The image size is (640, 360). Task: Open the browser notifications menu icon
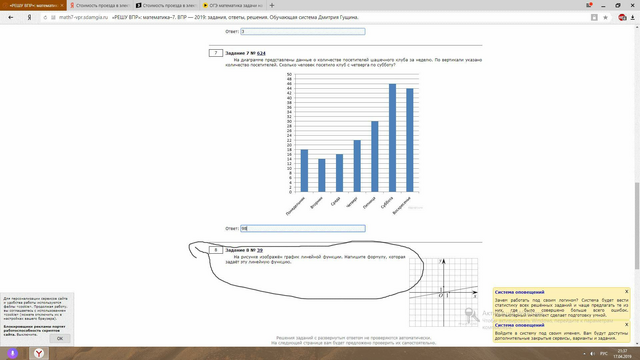[x=589, y=5]
